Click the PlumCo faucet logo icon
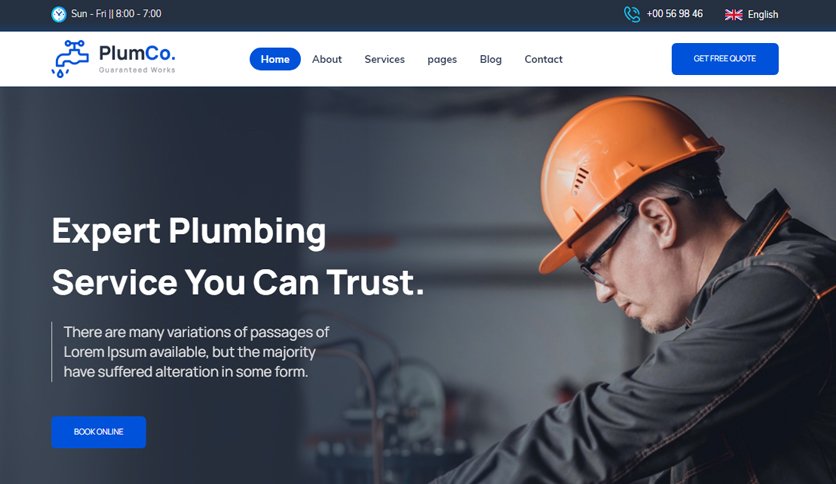Viewport: 836px width, 484px height. [70, 59]
